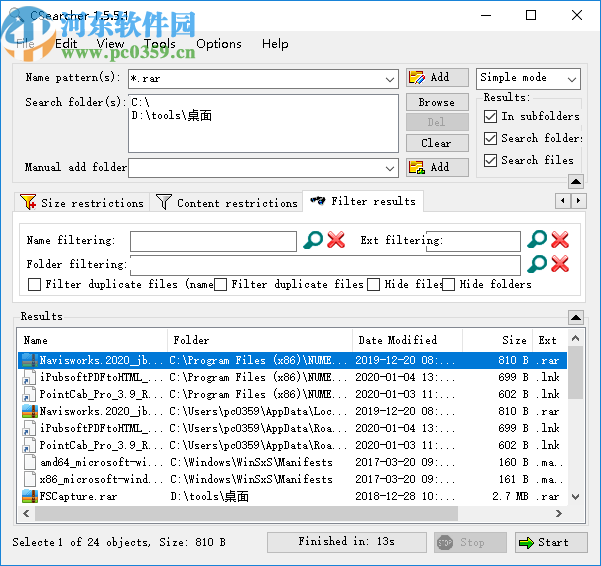Toggle In subfolders checkbox

tap(491, 116)
